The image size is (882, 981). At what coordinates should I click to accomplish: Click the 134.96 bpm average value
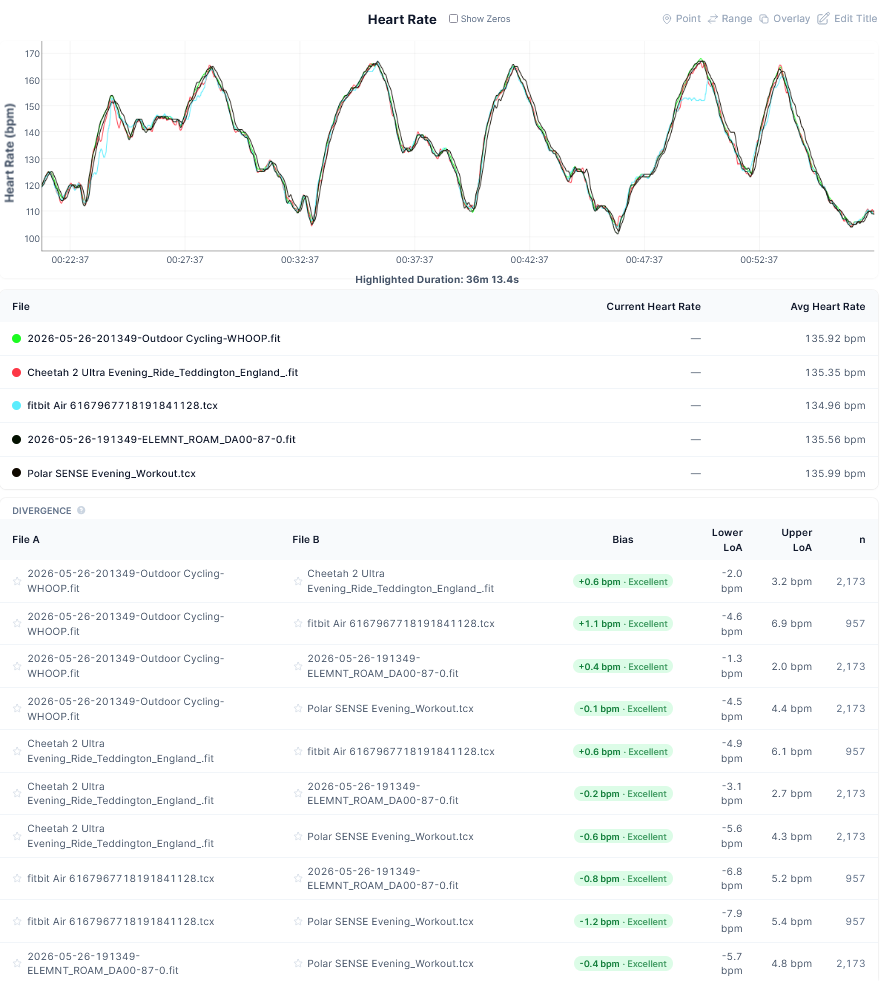pyautogui.click(x=835, y=405)
